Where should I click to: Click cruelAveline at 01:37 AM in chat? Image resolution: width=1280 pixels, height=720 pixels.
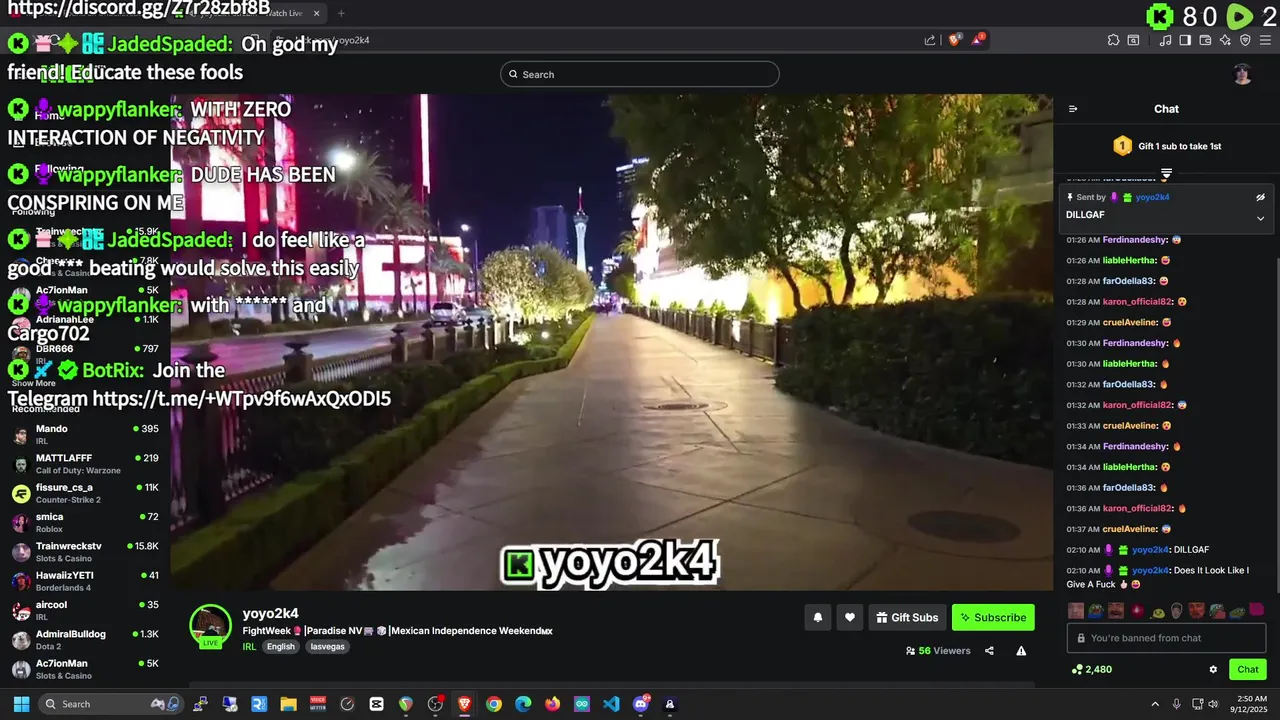click(1130, 529)
